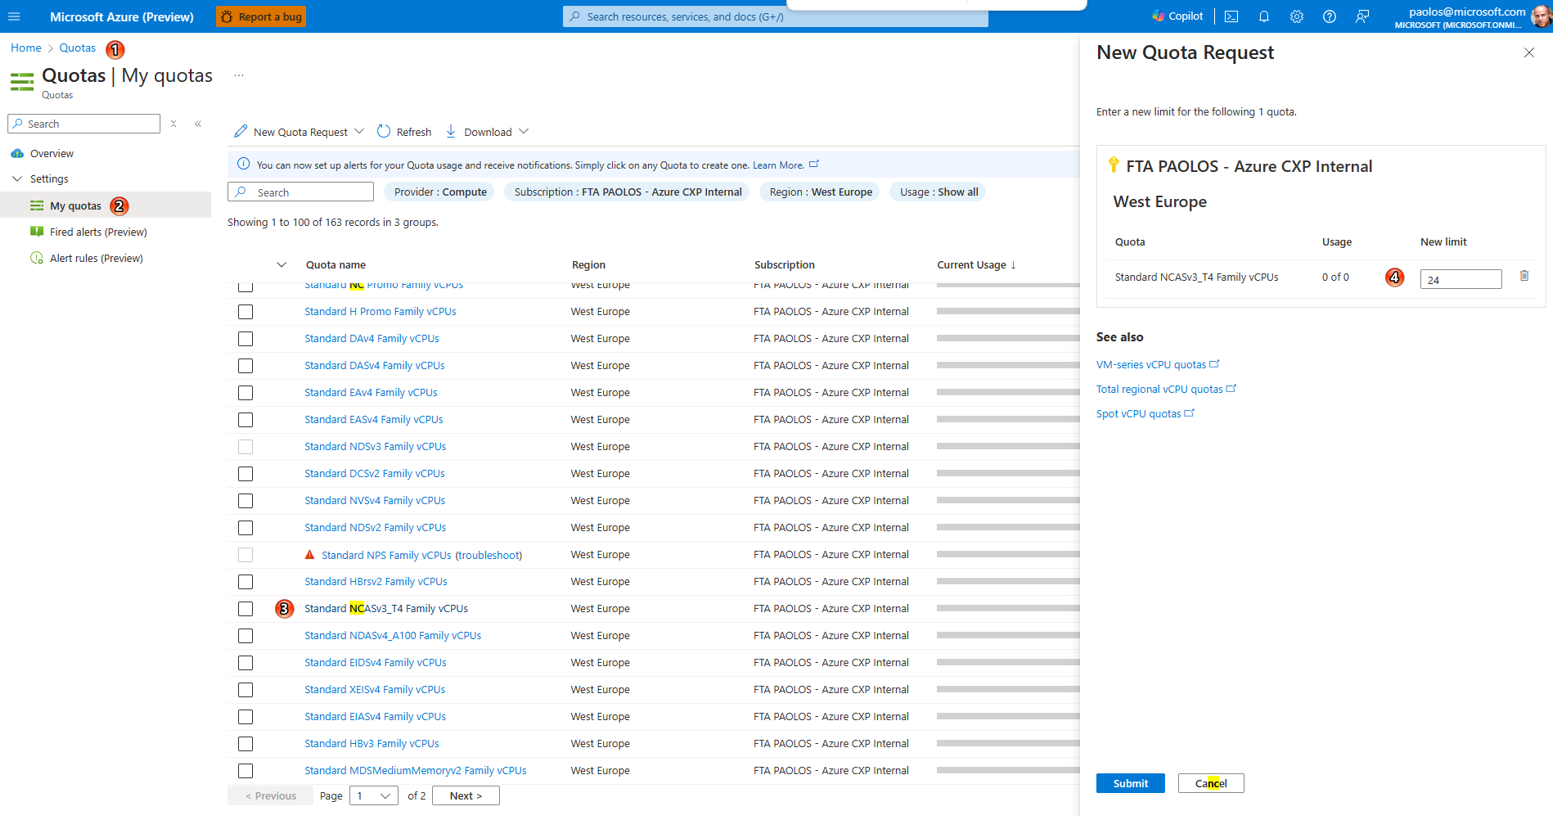The width and height of the screenshot is (1553, 816).
Task: Click the New Quota Request pencil icon
Action: coord(241,131)
